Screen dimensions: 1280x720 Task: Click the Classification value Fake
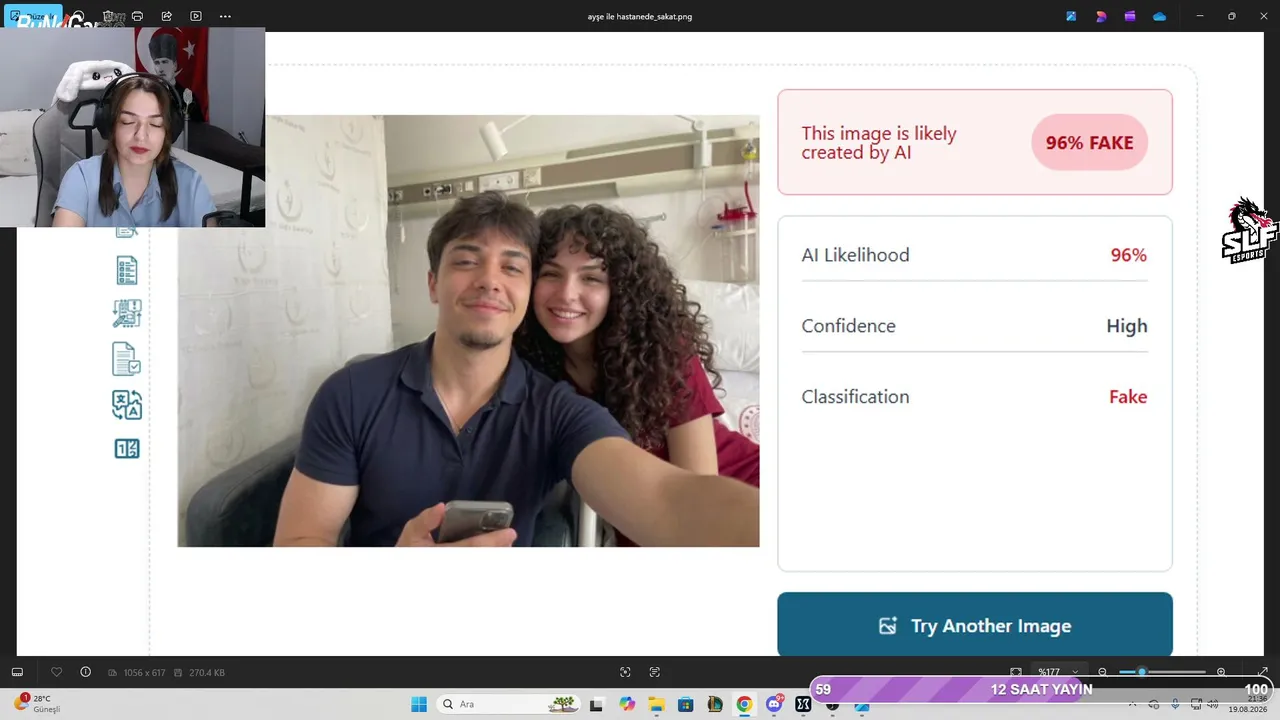pyautogui.click(x=1128, y=397)
